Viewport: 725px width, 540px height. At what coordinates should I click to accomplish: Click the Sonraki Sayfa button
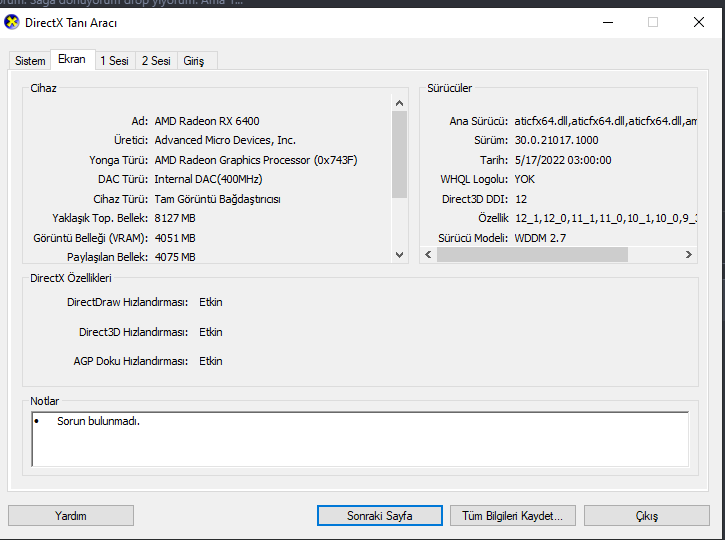click(x=380, y=515)
